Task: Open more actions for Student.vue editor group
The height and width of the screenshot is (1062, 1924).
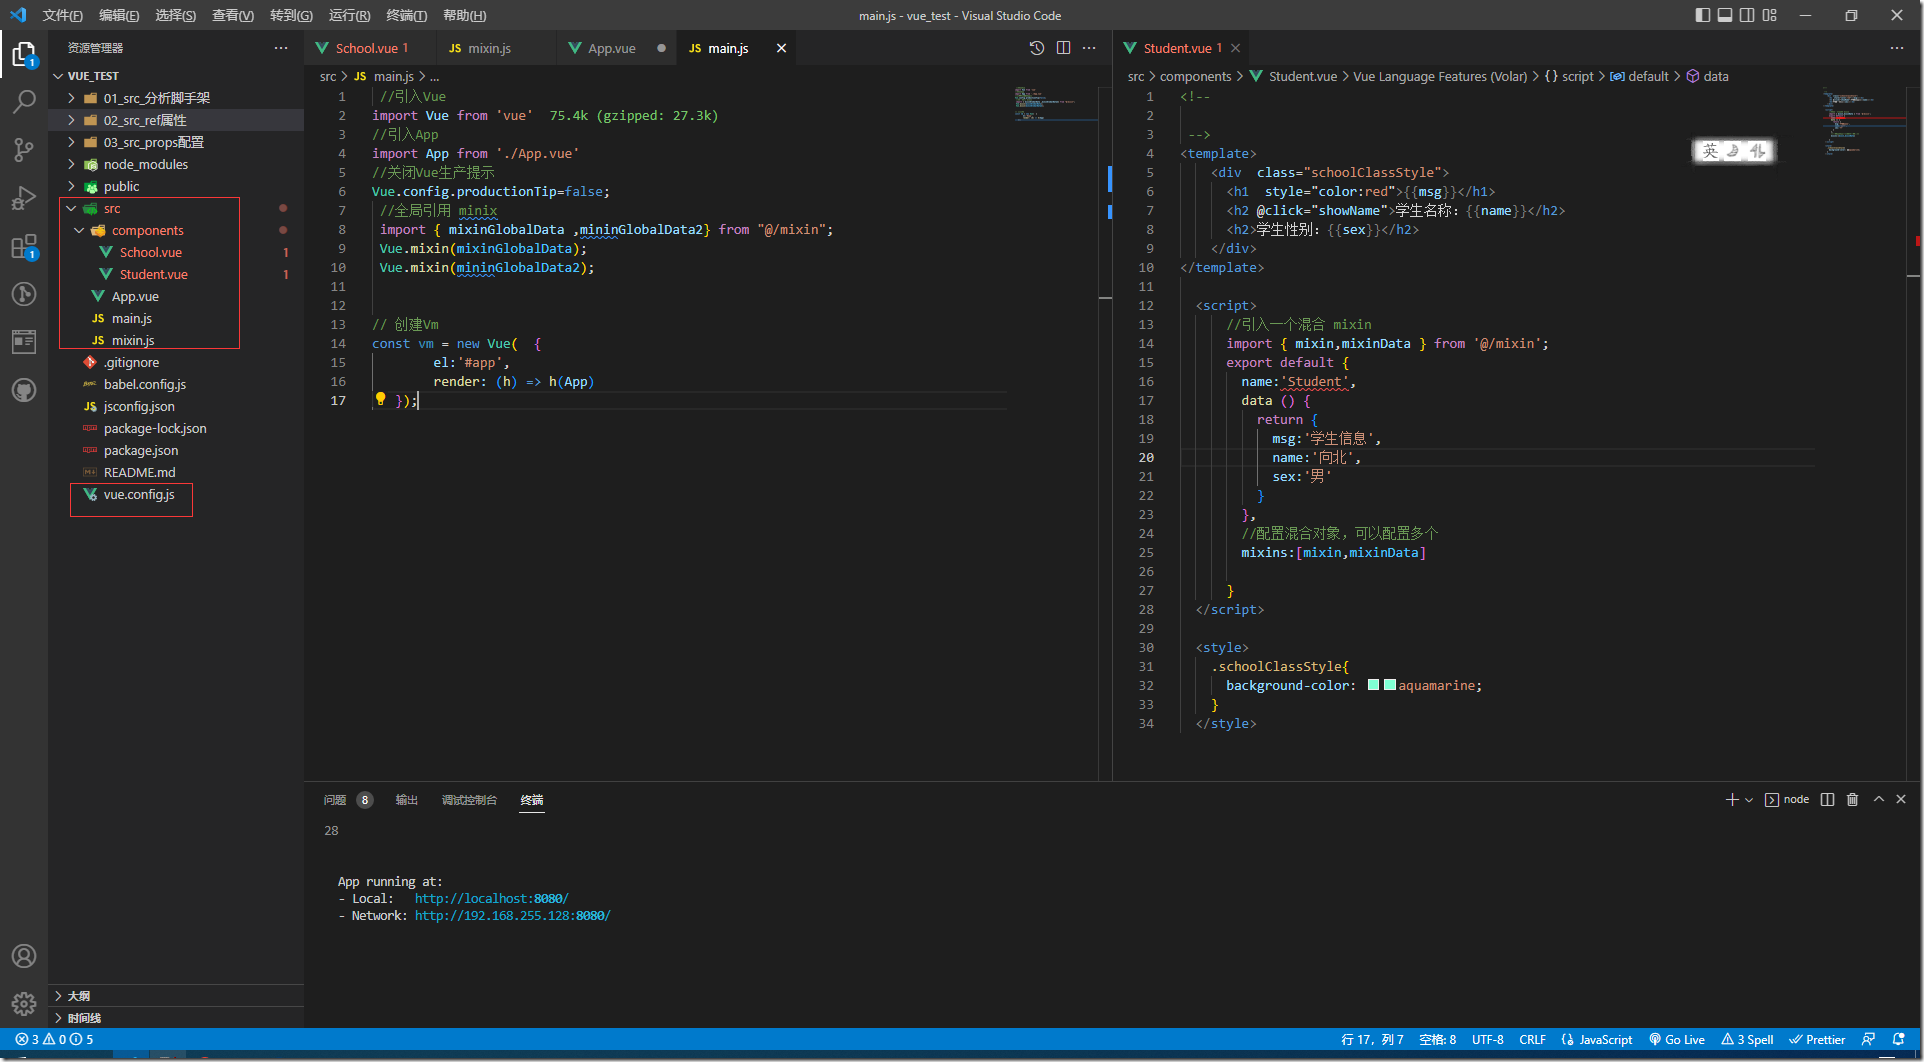Action: (x=1897, y=48)
